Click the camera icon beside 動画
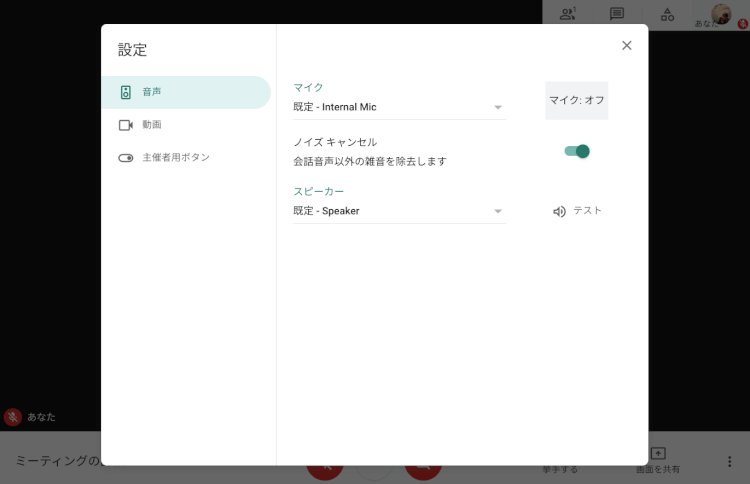 pos(126,125)
